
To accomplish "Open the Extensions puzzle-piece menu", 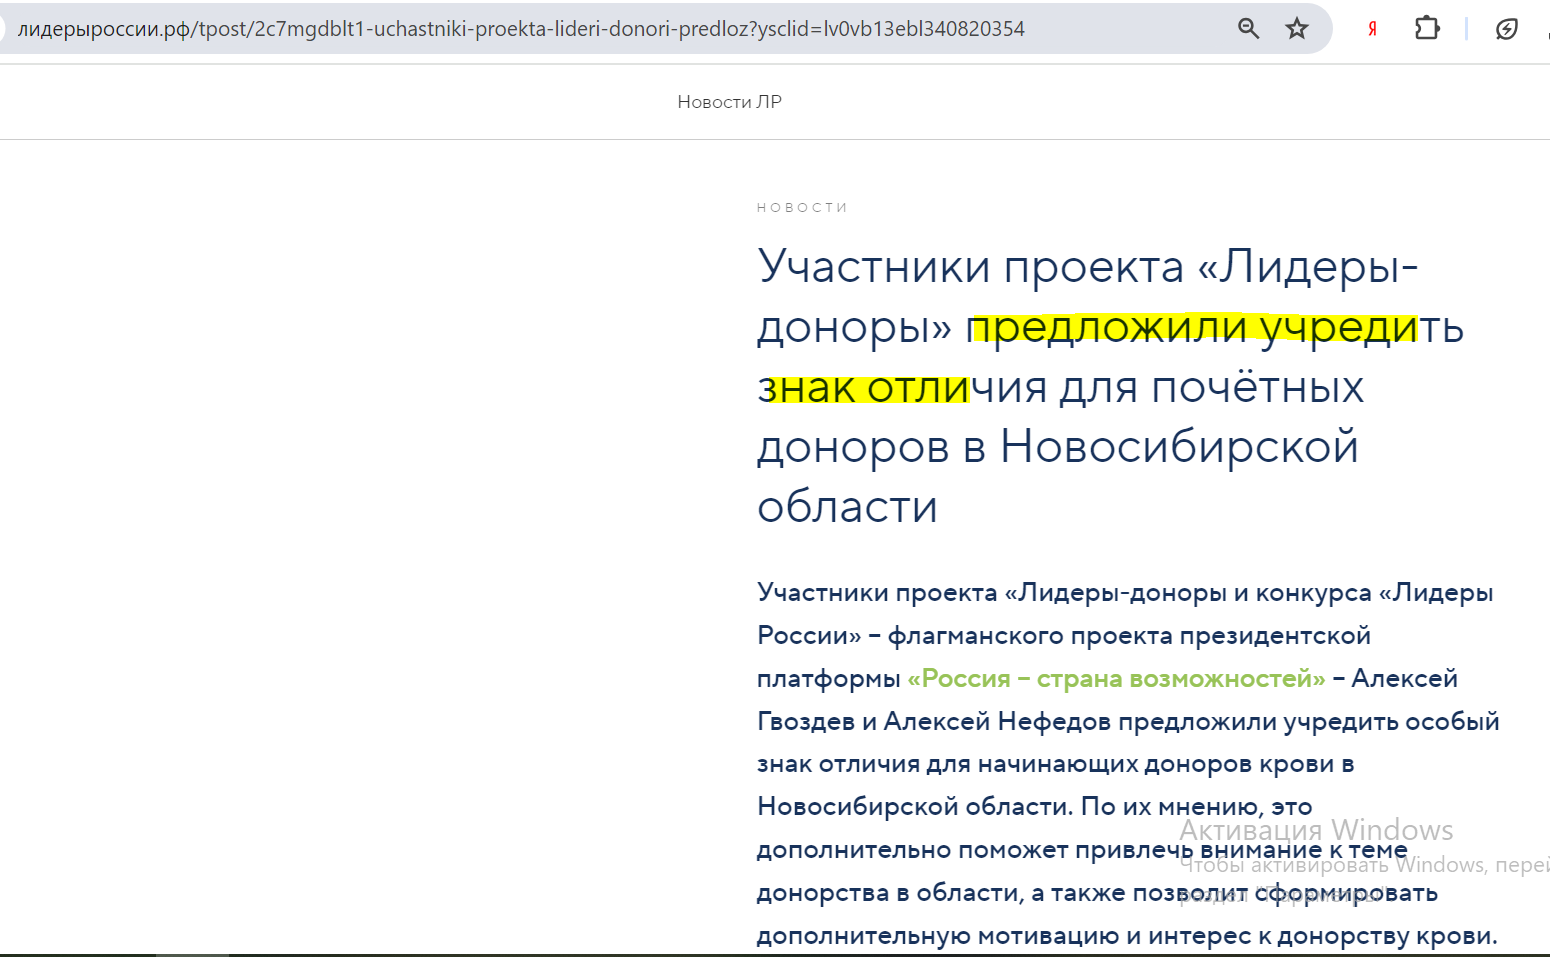I will click(1427, 29).
